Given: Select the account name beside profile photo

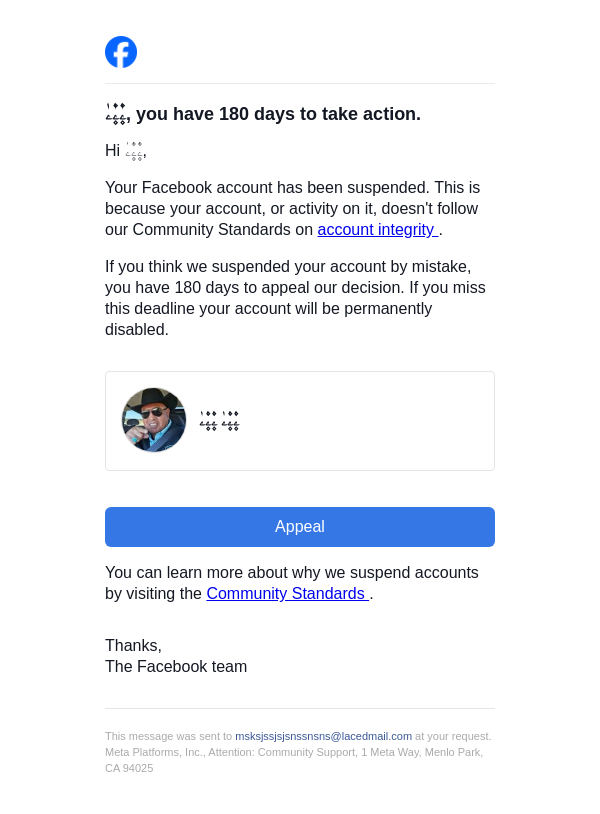Looking at the screenshot, I should pyautogui.click(x=219, y=421).
